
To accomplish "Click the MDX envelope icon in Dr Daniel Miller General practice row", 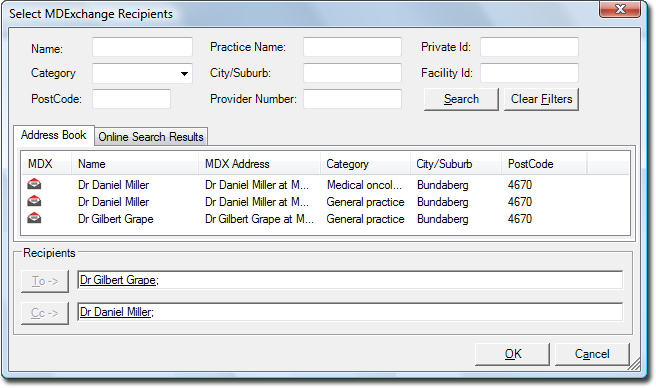I will pyautogui.click(x=34, y=201).
